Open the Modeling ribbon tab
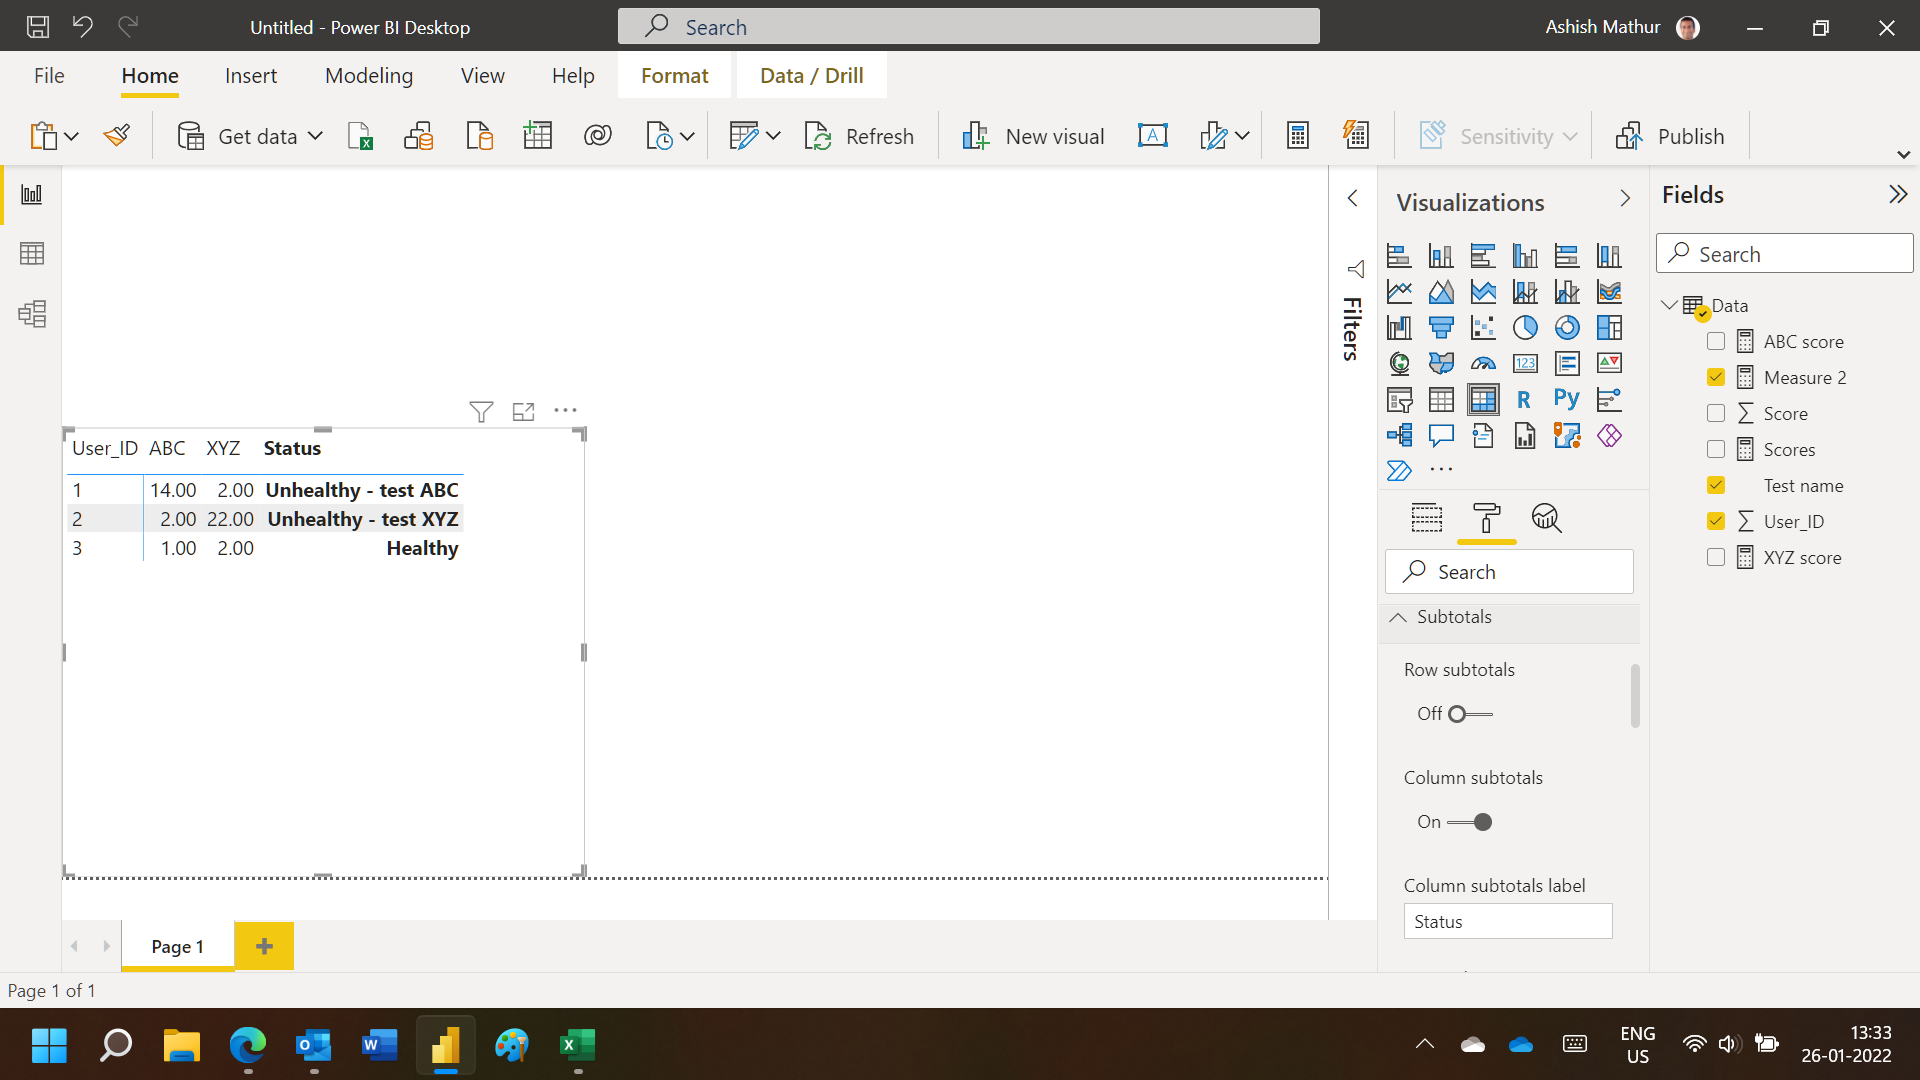 (369, 76)
